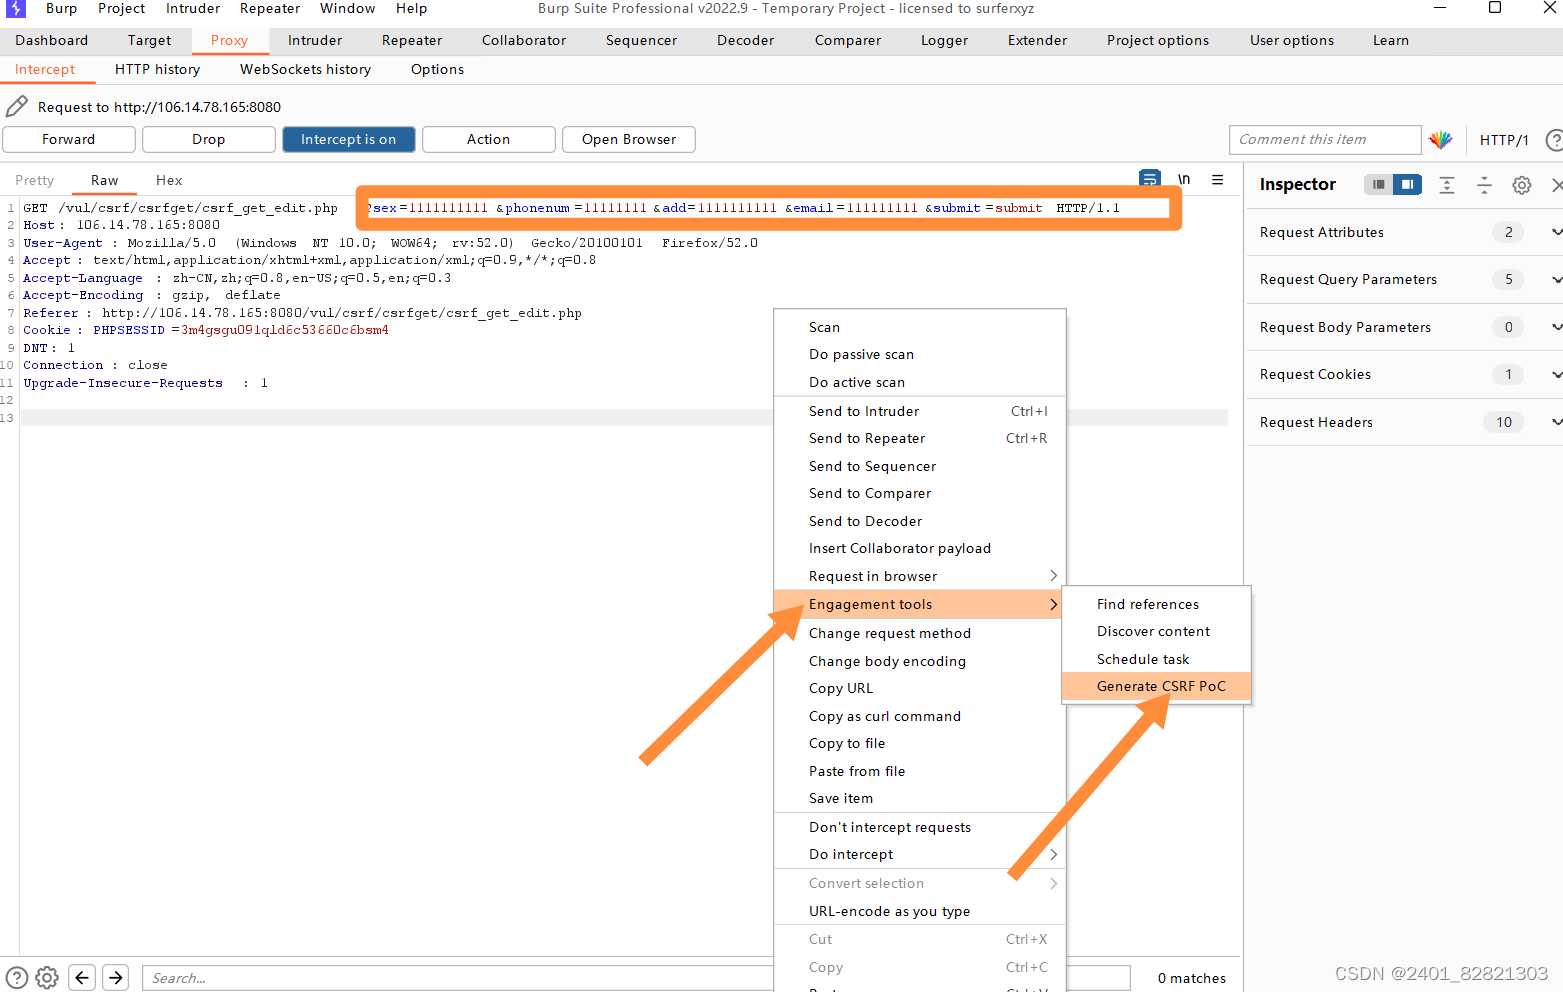Open Inspector settings gear

[1522, 185]
